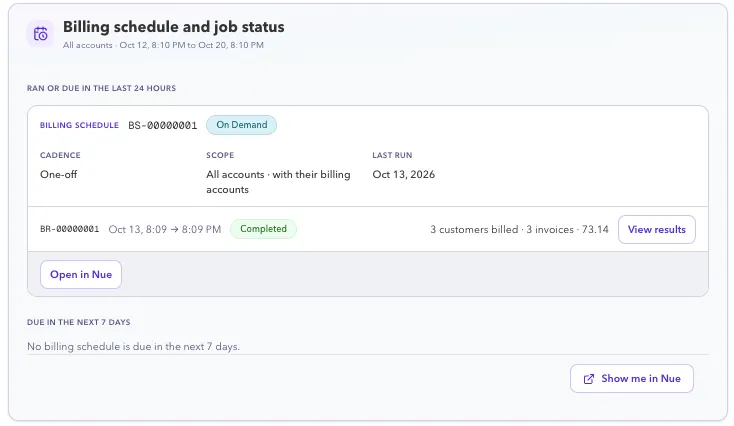Click the Show me in Nue button
Viewport: 734px width, 426px height.
pos(631,378)
